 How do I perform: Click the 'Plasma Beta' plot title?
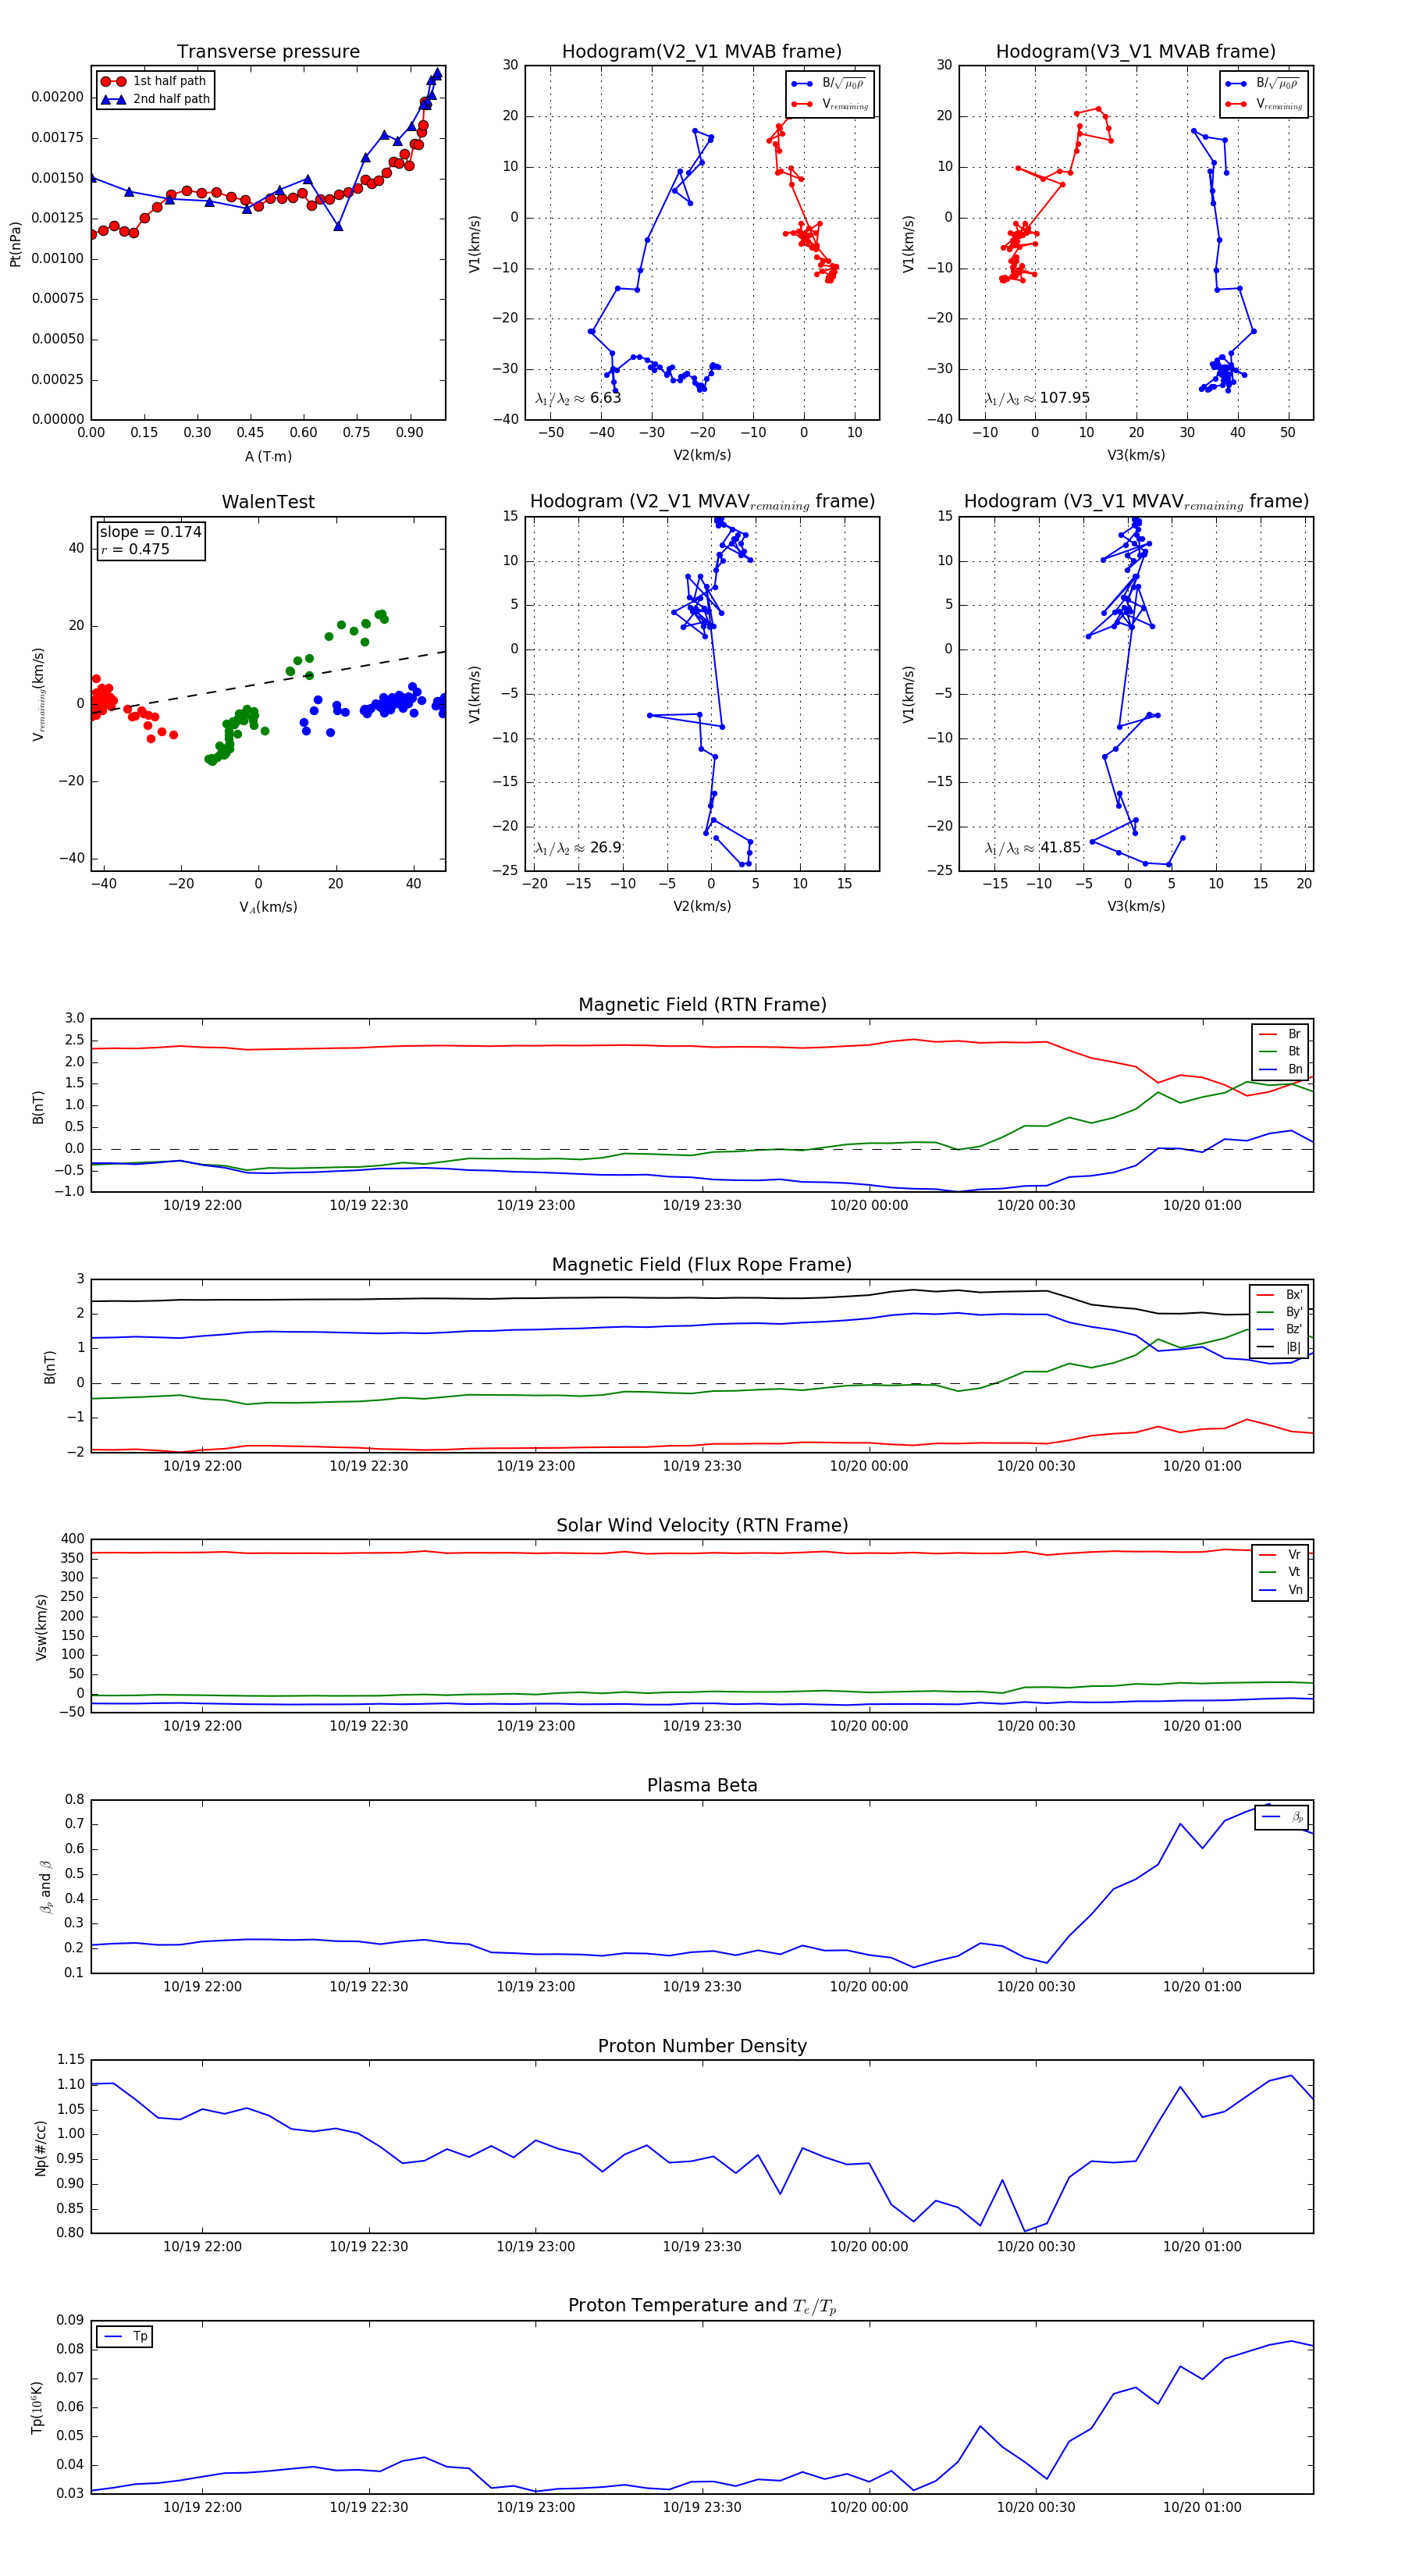702,1785
